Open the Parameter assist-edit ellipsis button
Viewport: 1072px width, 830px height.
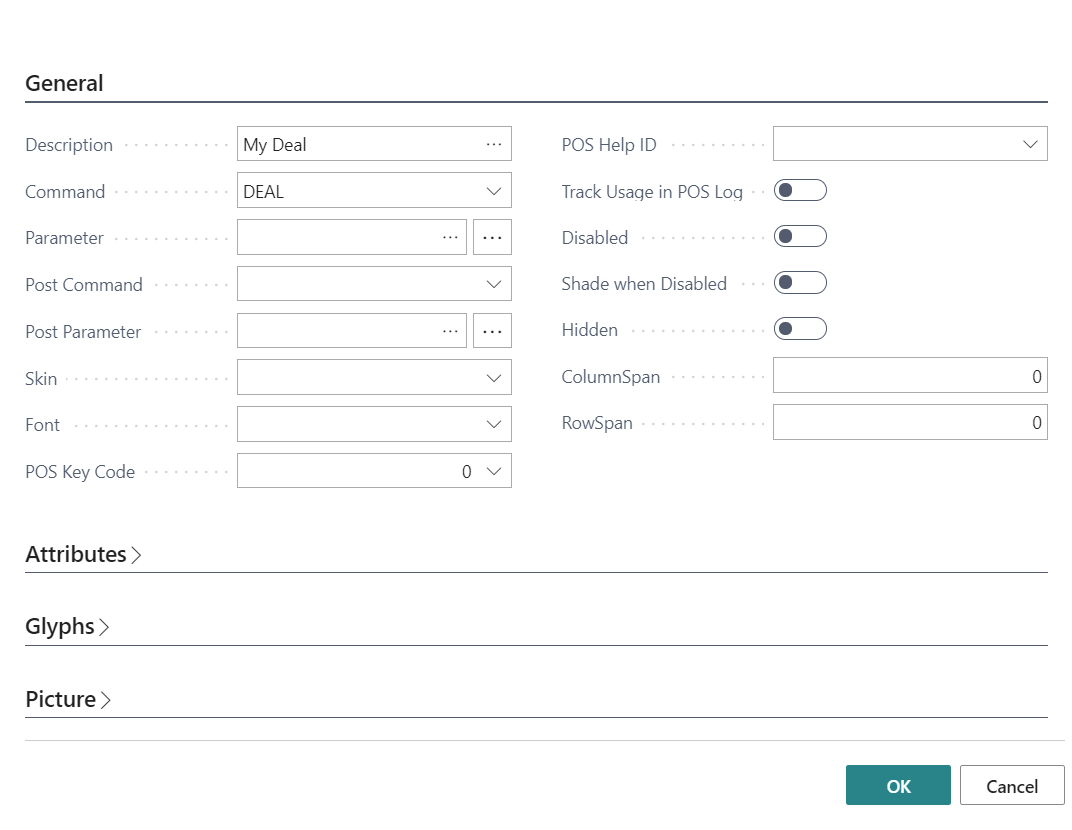click(492, 238)
